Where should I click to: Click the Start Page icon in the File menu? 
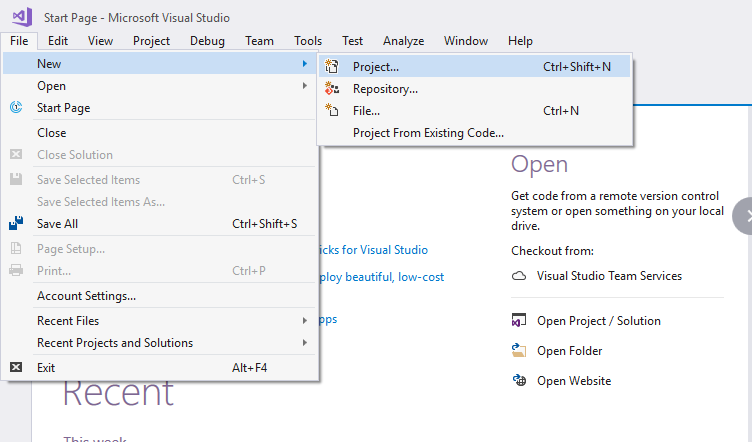tap(16, 107)
